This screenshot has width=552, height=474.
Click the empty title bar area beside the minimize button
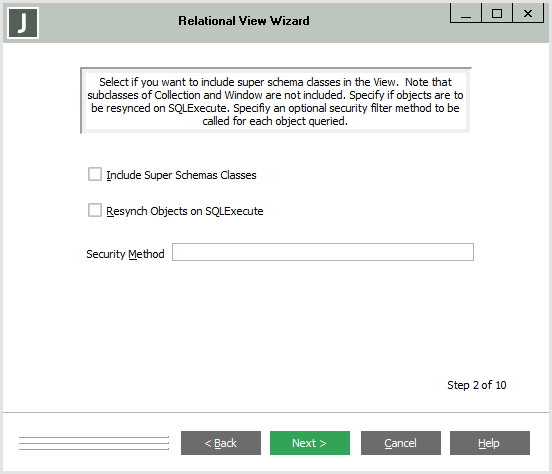click(380, 21)
